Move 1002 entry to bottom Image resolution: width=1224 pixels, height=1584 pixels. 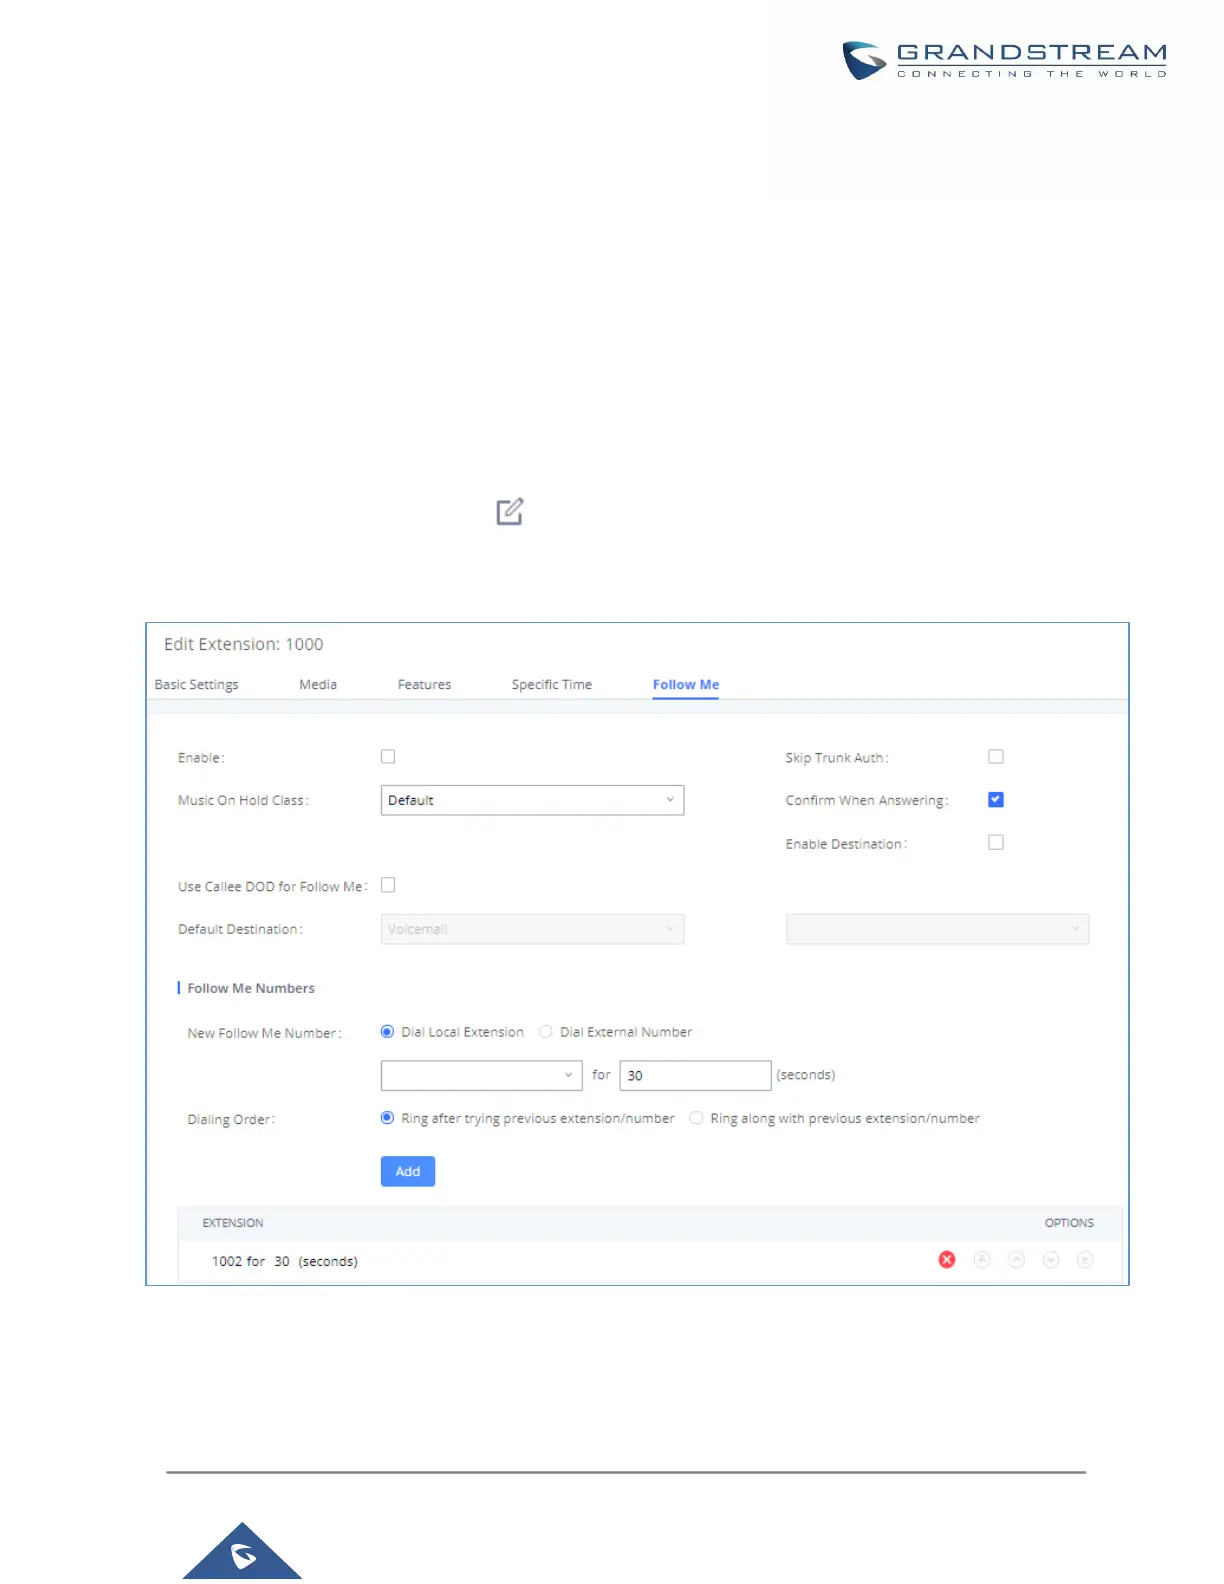[x=1085, y=1260]
